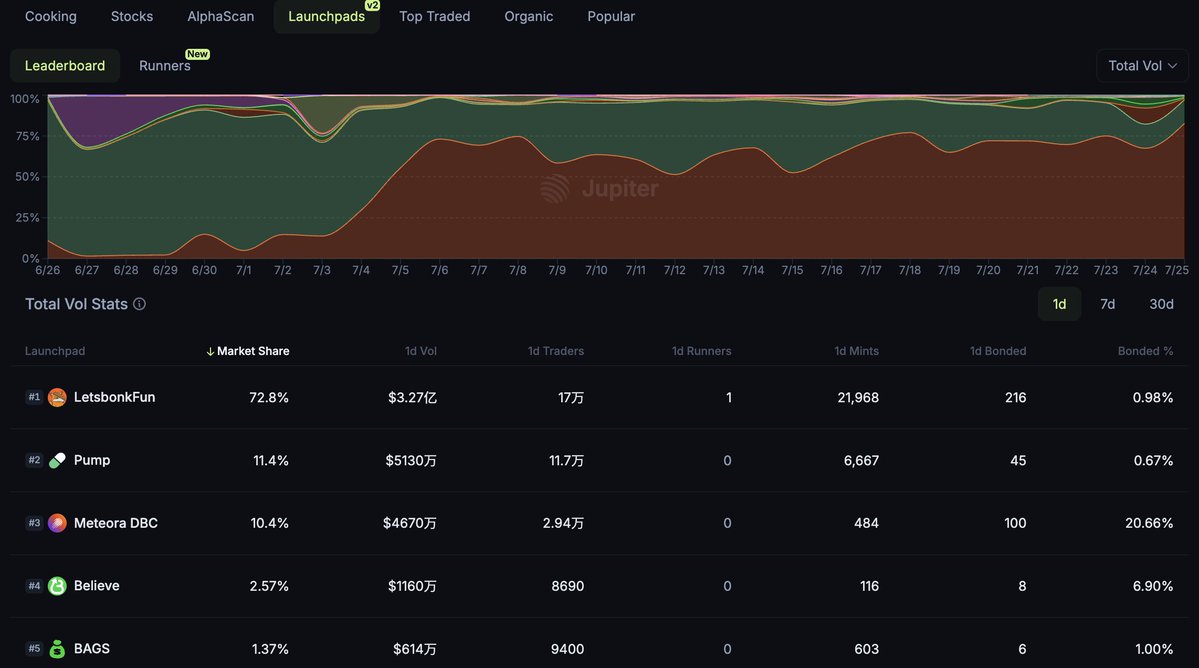Click BAGS's $614万 volume value
This screenshot has width=1199, height=668.
coord(414,649)
